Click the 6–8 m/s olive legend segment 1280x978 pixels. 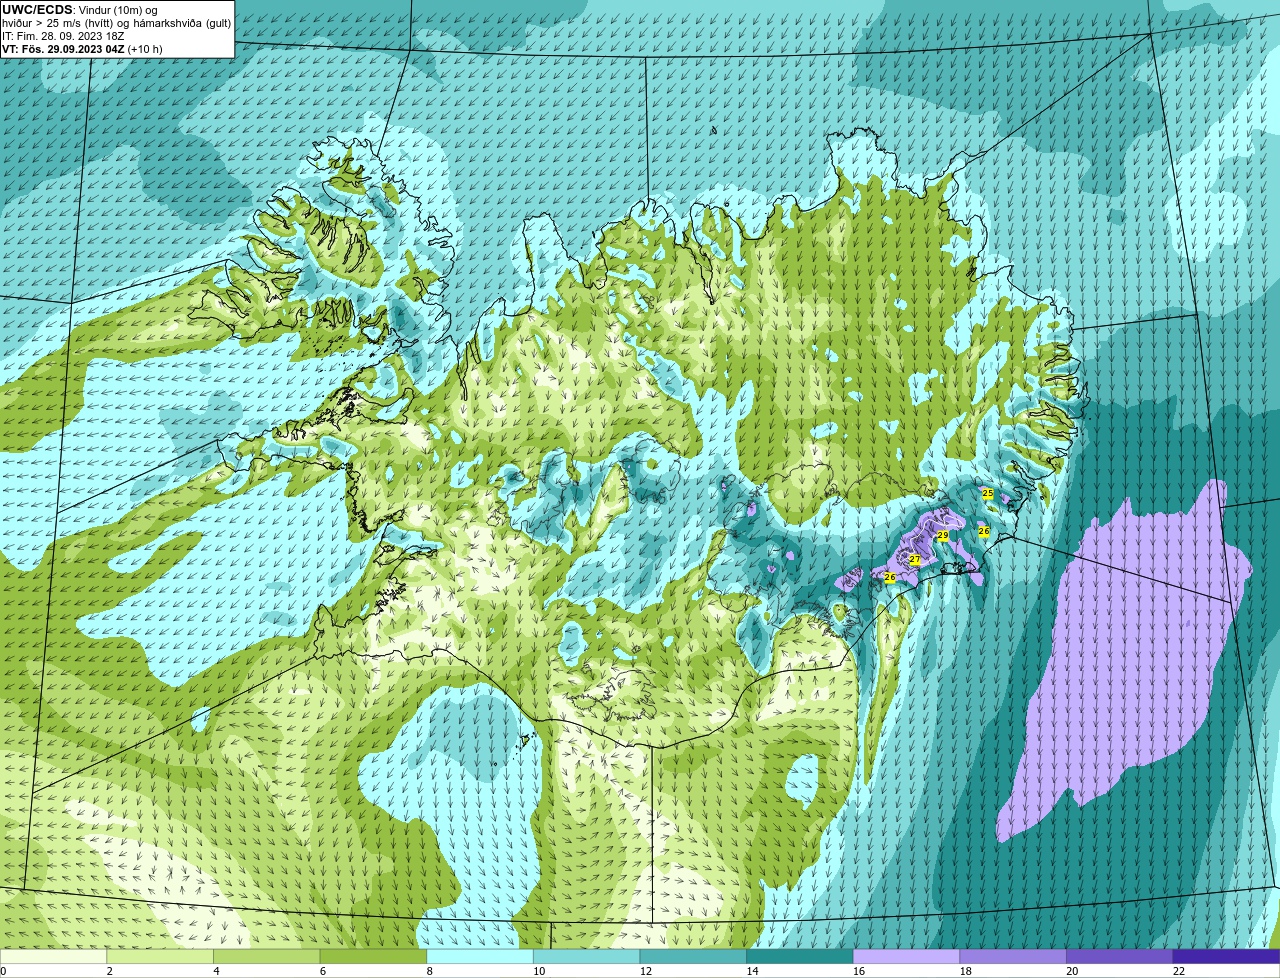[x=373, y=956]
